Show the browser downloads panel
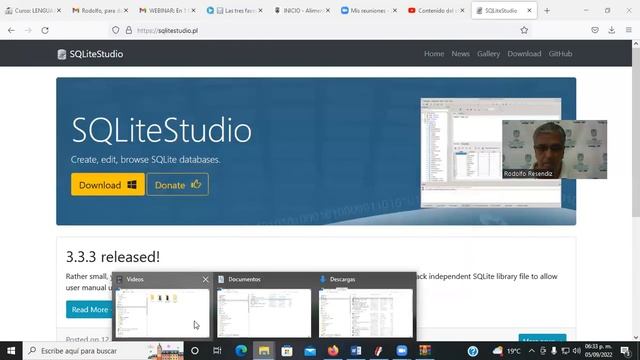 point(611,30)
